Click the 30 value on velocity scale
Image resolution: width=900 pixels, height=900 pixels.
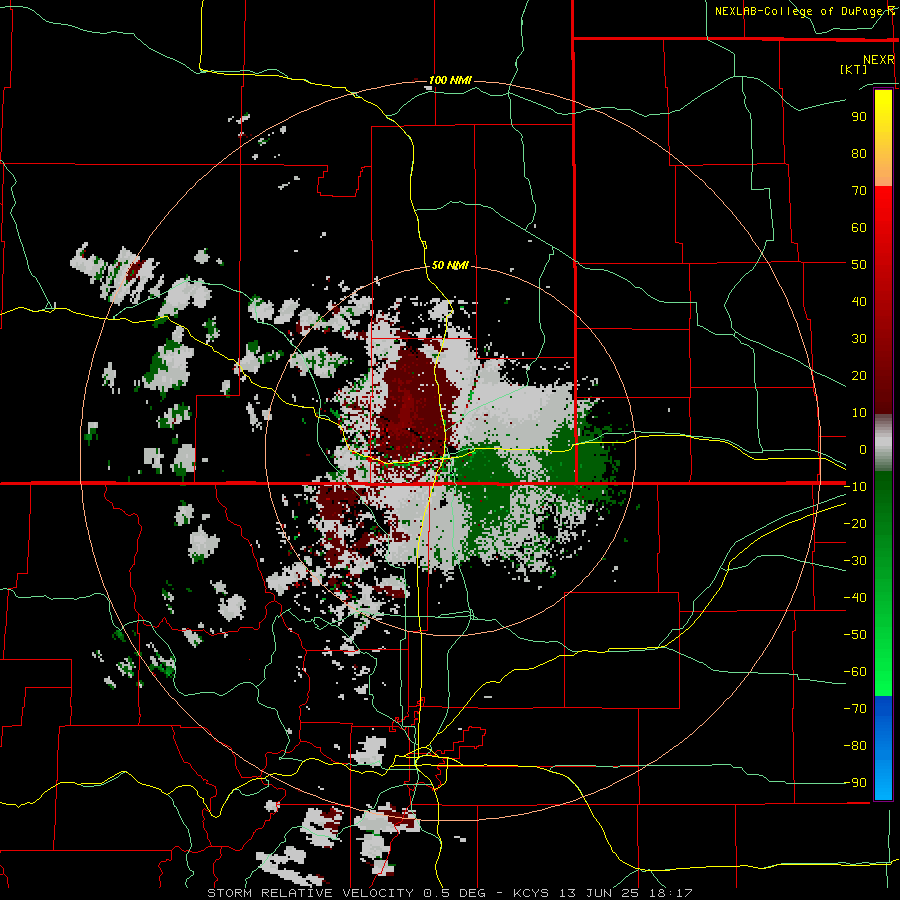859,339
